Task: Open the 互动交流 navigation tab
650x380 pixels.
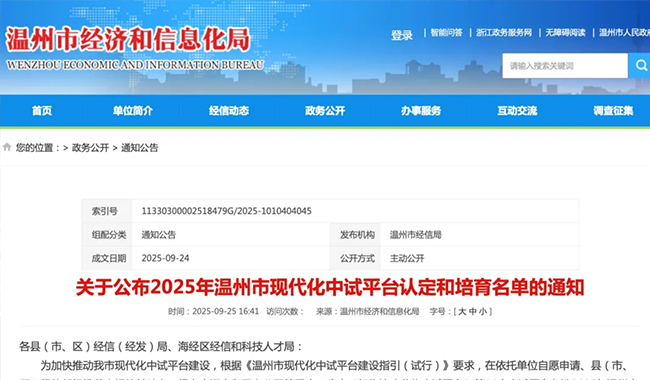Action: click(x=517, y=111)
